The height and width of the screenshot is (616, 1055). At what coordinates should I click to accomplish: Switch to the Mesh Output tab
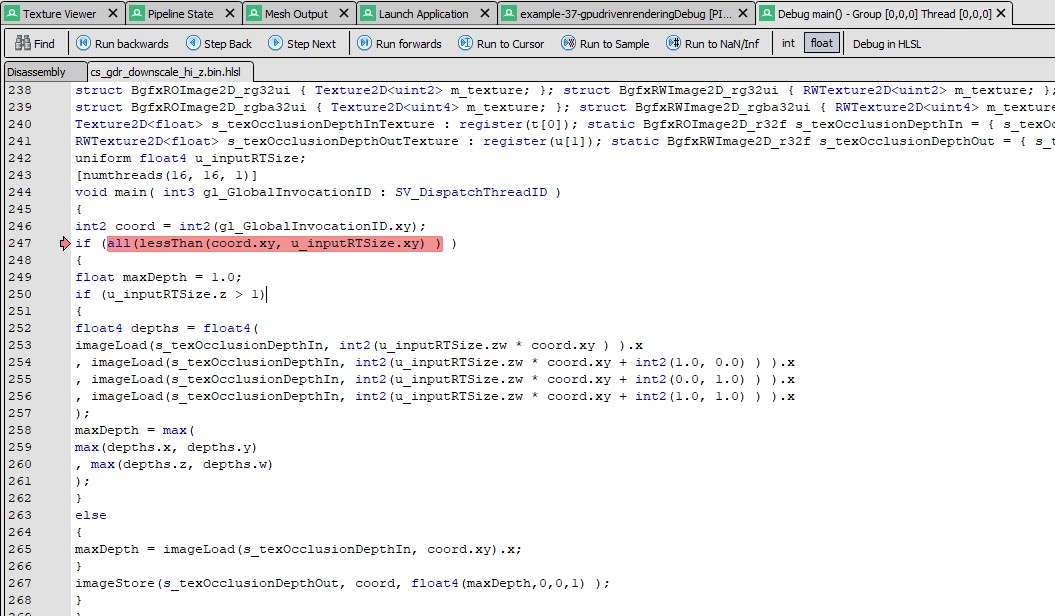tap(295, 14)
